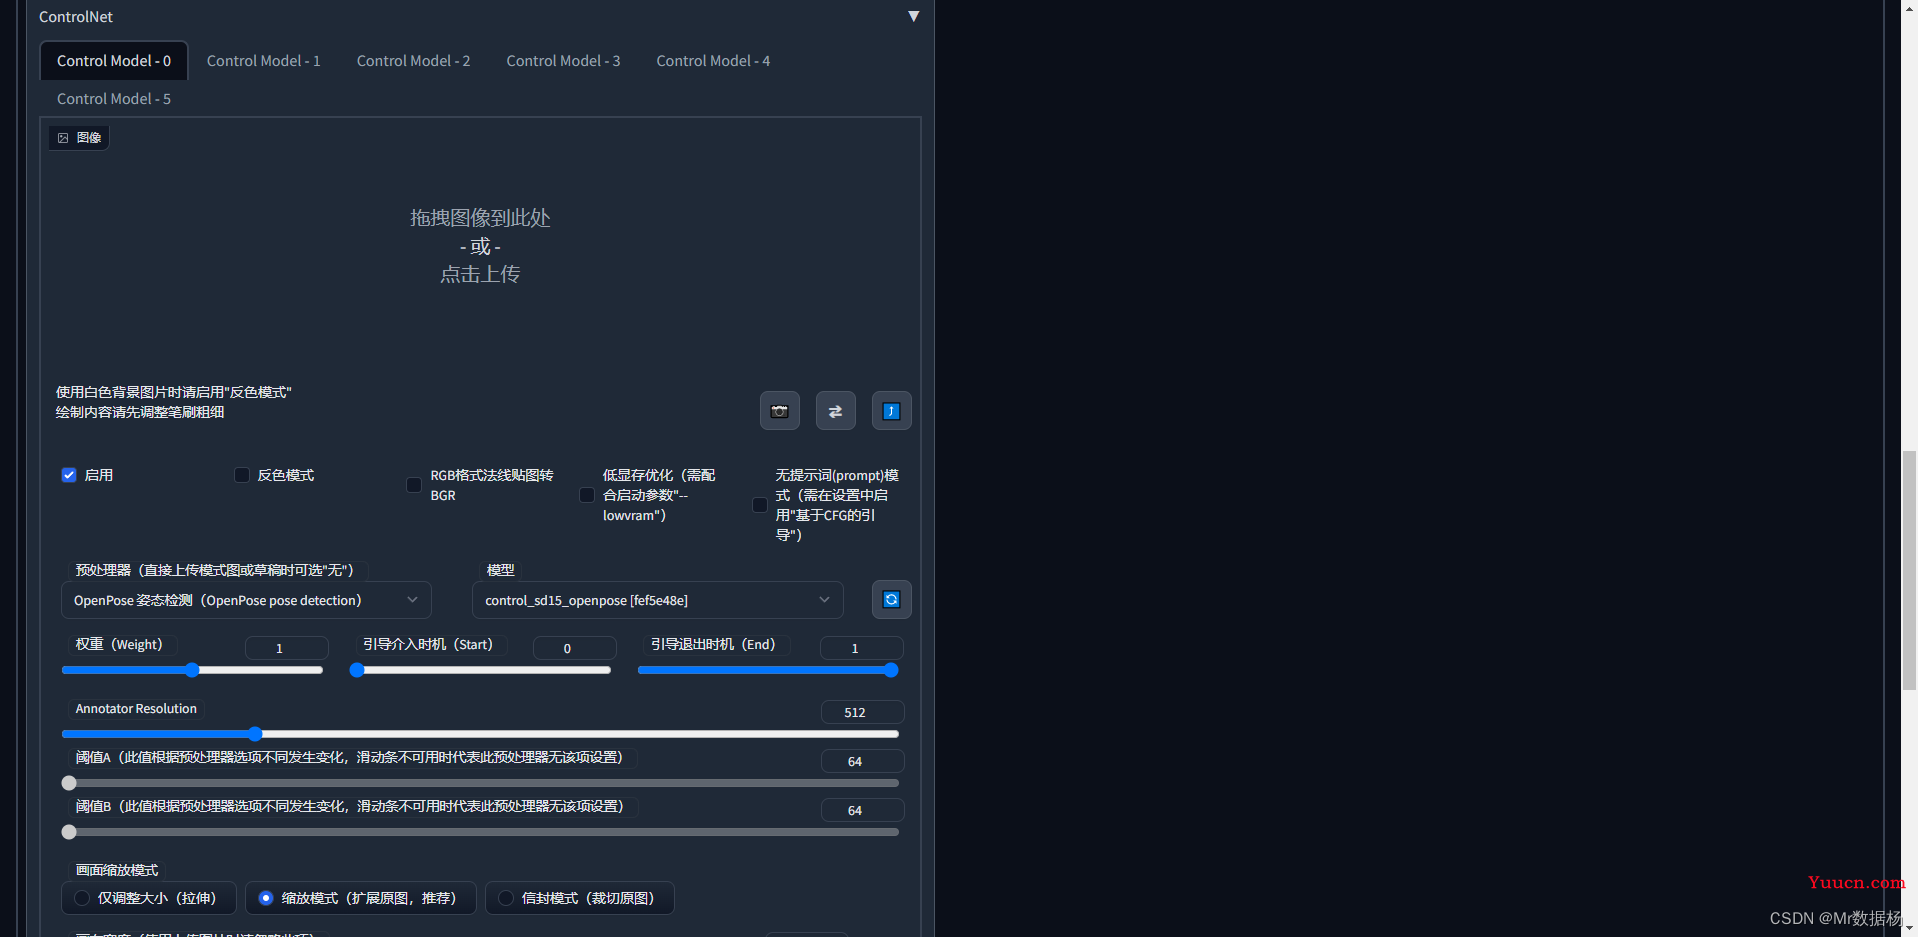Click the camera webcam icon button
1918x937 pixels.
coord(779,411)
